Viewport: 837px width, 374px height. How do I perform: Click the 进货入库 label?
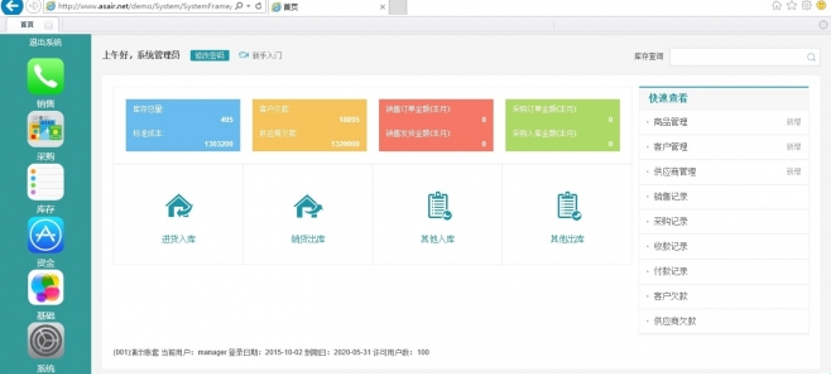[179, 239]
